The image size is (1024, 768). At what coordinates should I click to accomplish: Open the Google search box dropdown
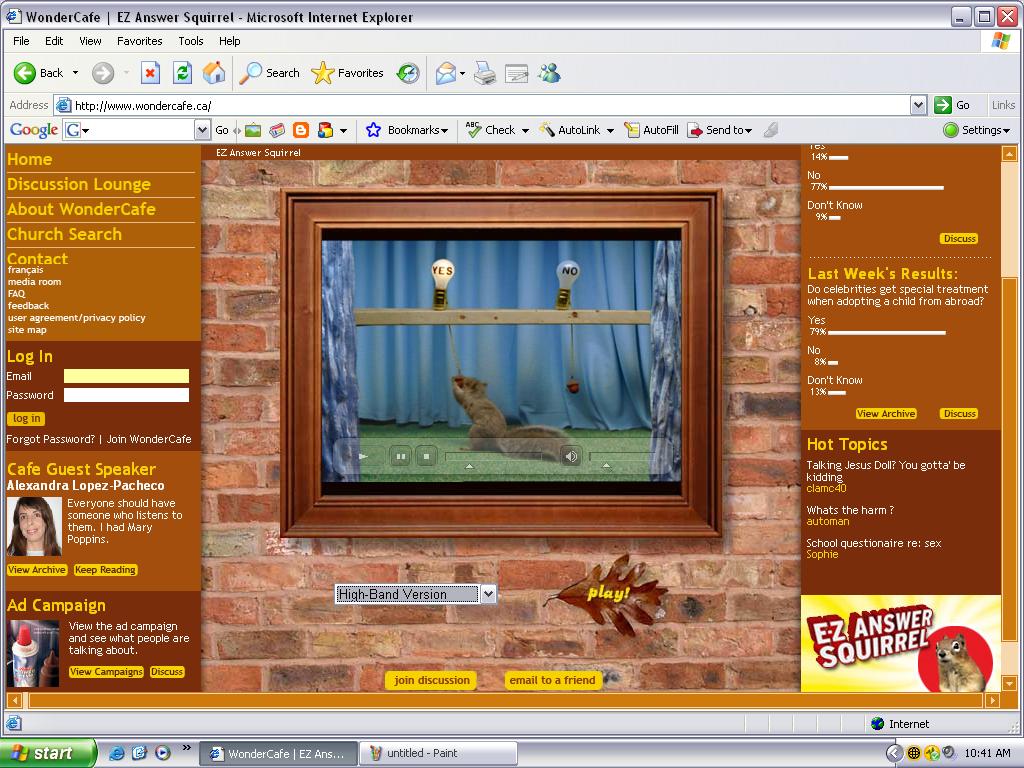click(x=202, y=130)
